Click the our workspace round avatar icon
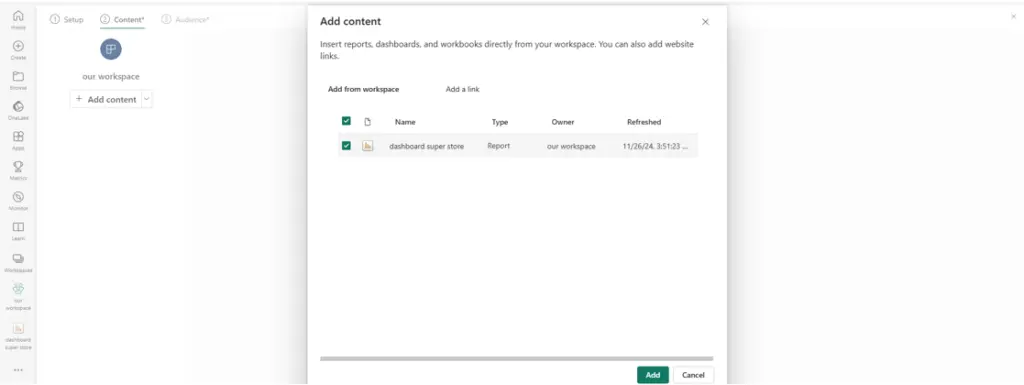 tap(110, 49)
